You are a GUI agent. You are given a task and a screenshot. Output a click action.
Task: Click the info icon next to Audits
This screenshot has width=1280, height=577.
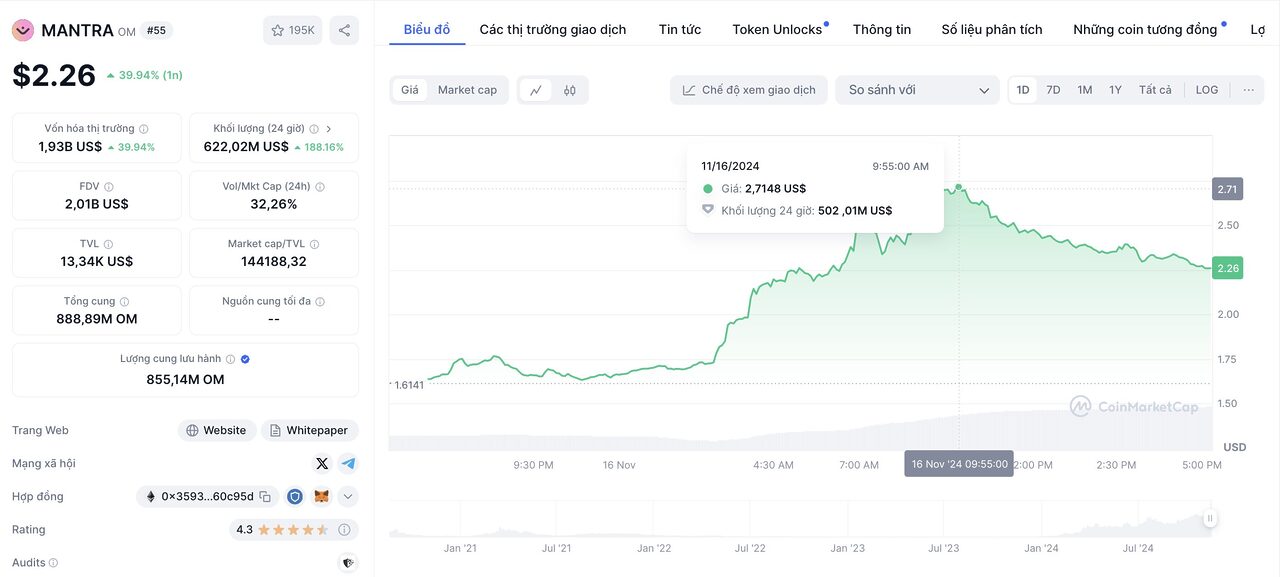[x=53, y=563]
